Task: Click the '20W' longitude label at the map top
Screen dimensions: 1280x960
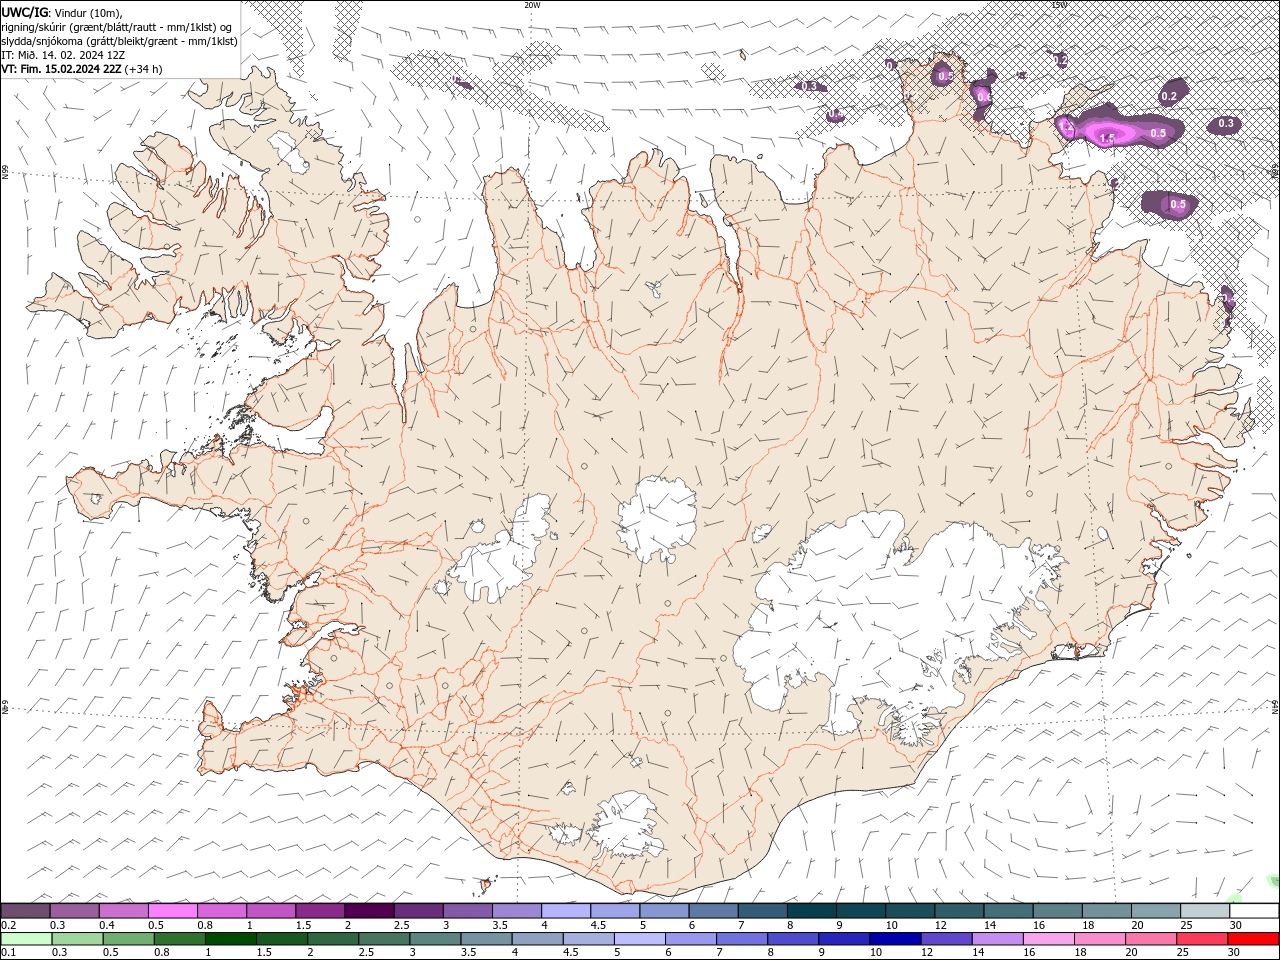Action: click(532, 5)
